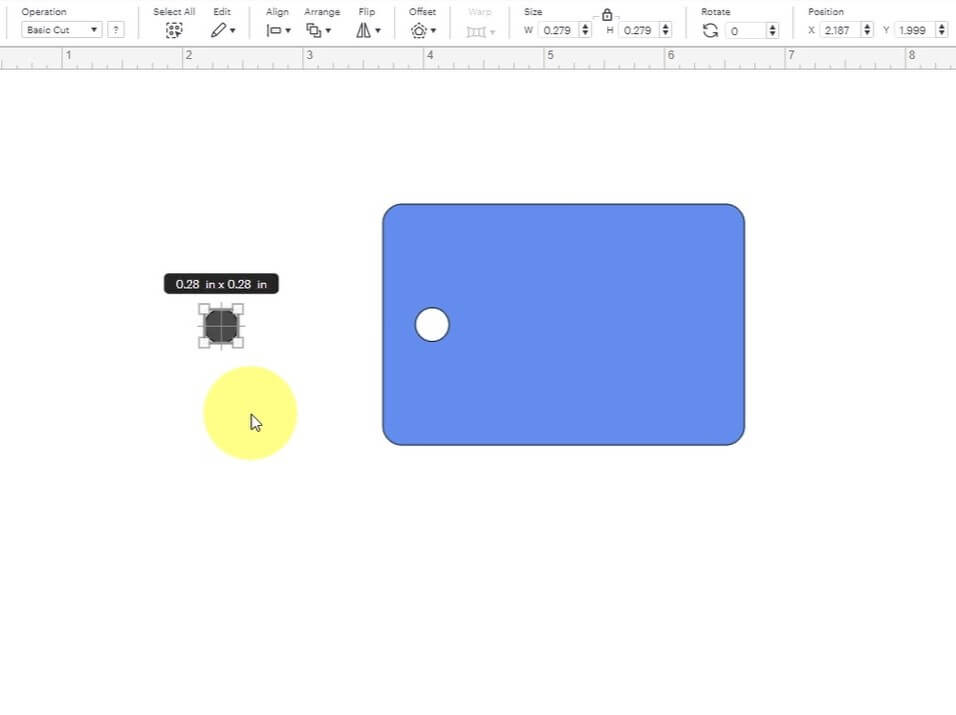Screen dimensions: 956x715
Task: Expand the Arrange dropdown arrow
Action: coord(328,30)
